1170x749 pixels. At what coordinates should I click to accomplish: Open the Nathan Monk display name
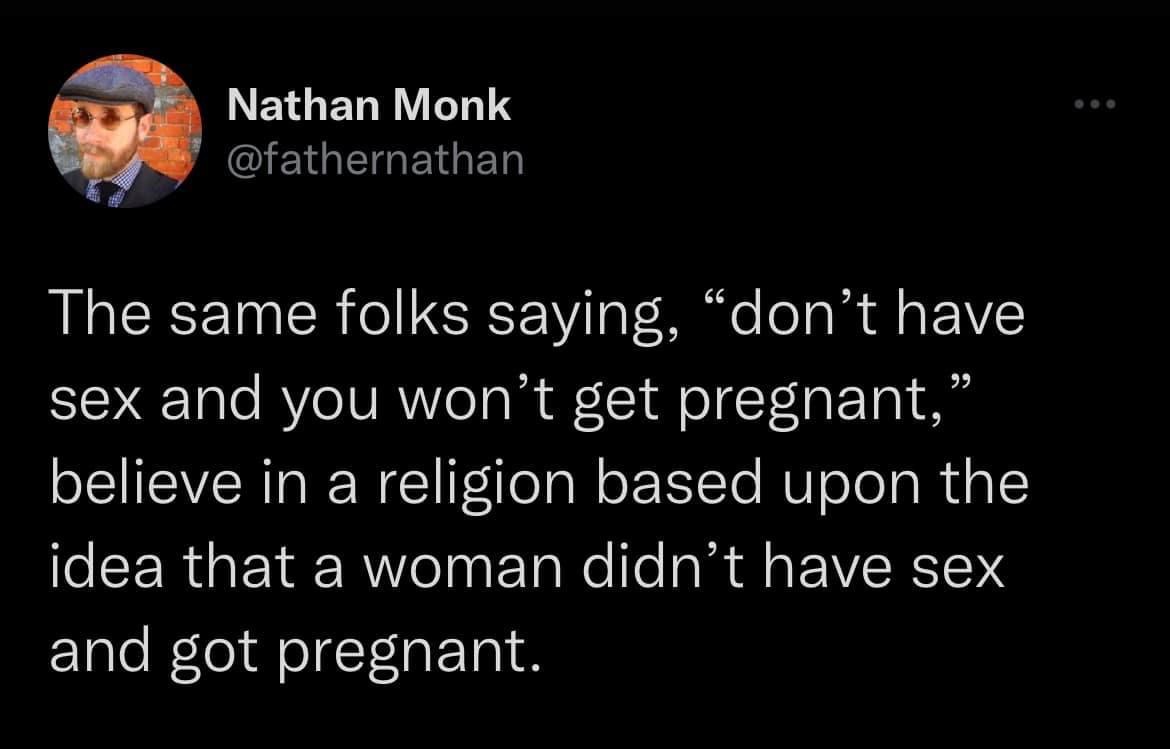[x=369, y=105]
